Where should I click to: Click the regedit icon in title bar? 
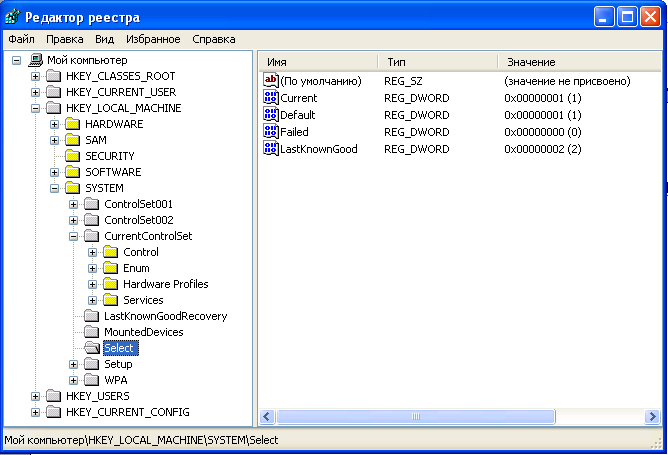pyautogui.click(x=12, y=17)
